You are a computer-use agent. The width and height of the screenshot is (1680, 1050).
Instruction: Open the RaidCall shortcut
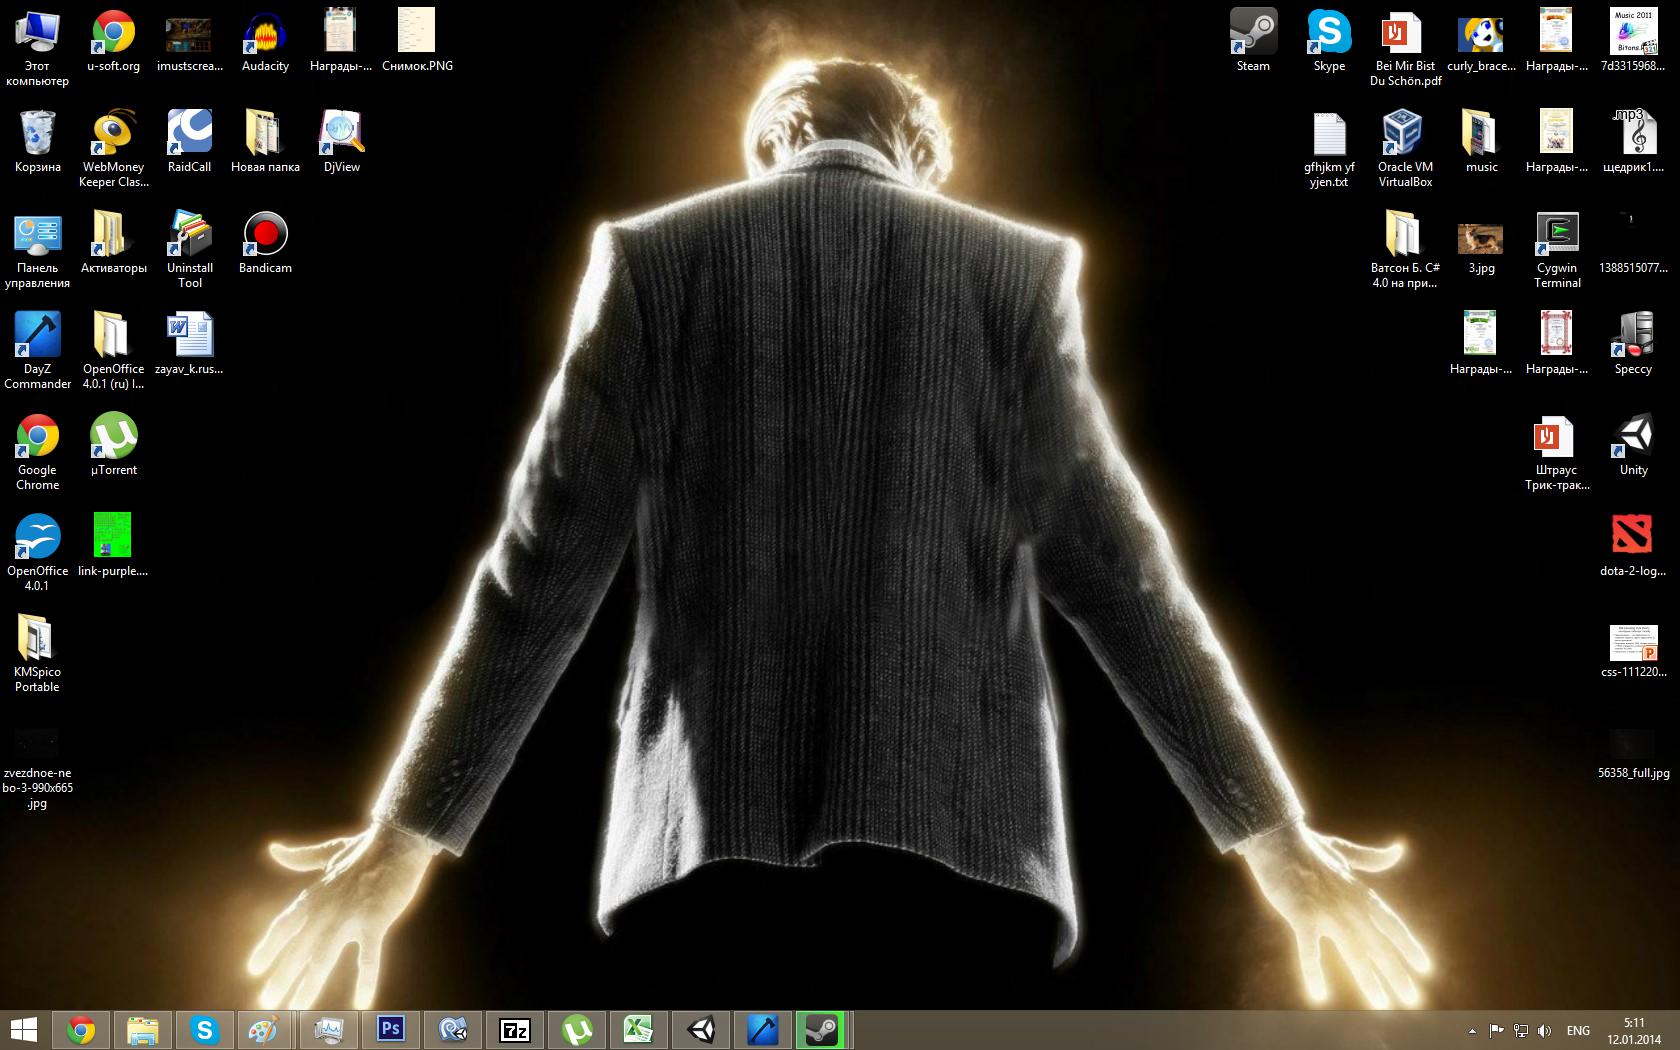coord(189,141)
